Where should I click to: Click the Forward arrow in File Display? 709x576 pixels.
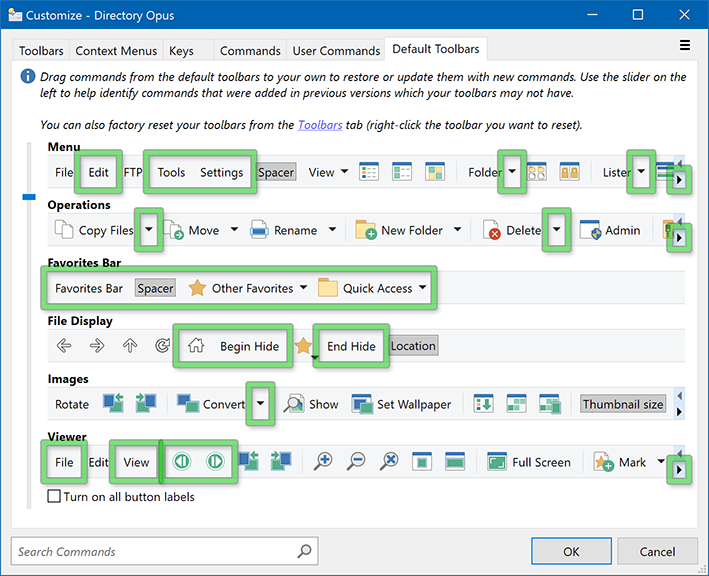[x=97, y=346]
